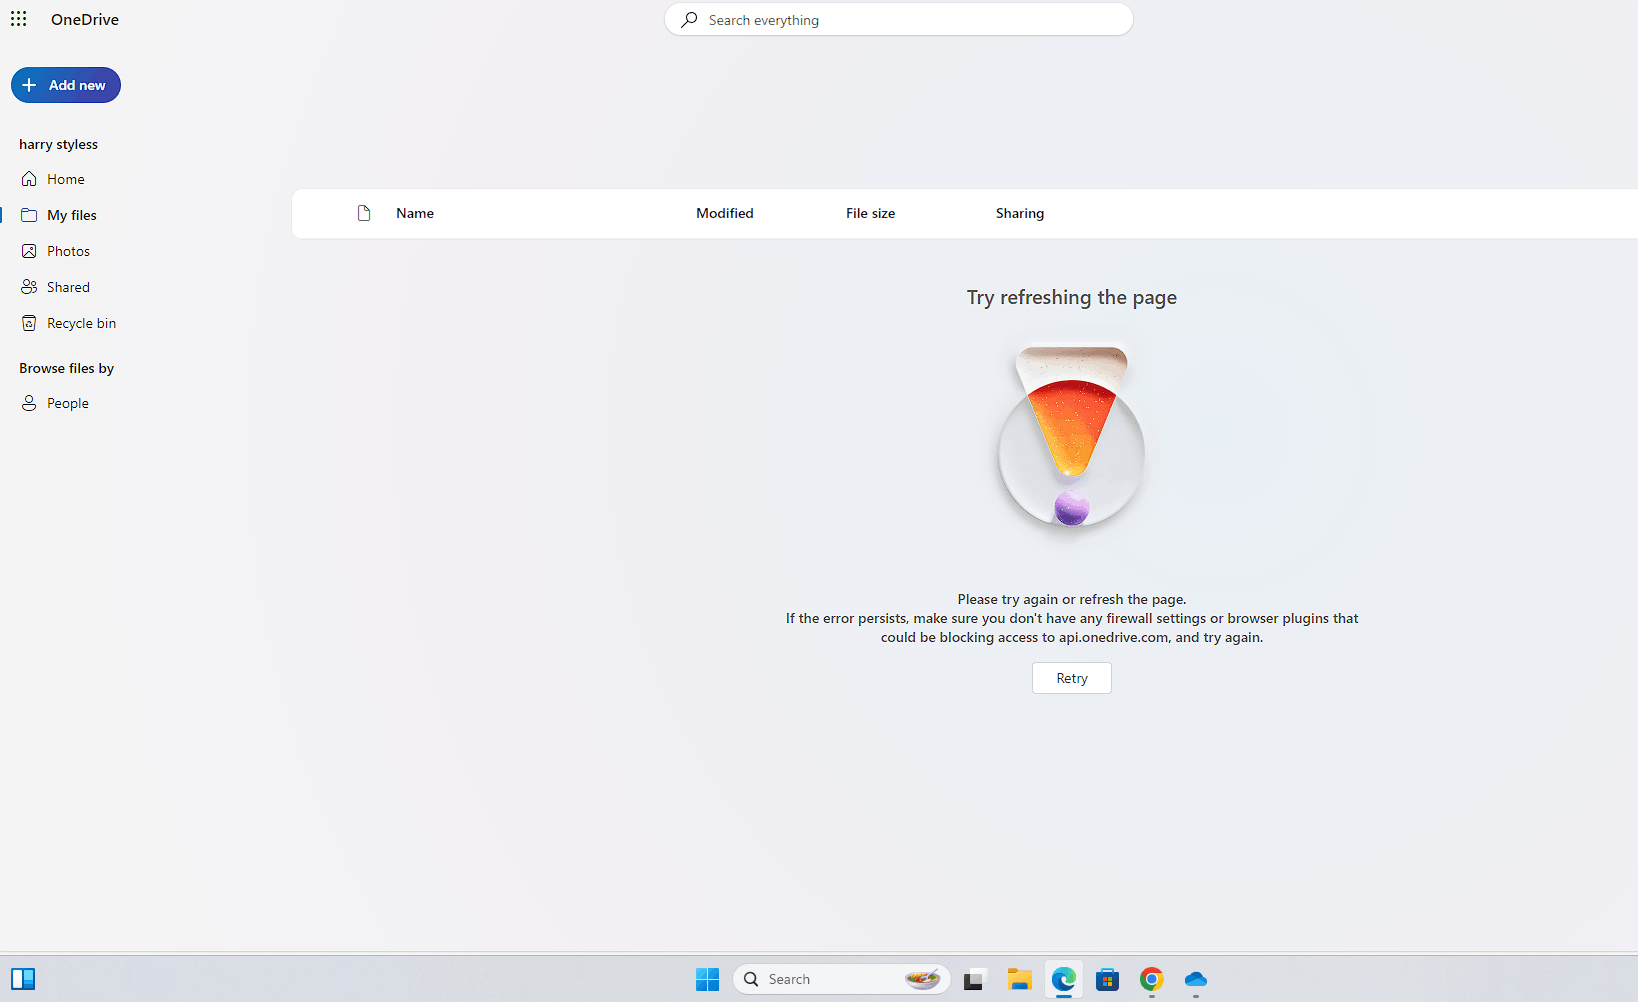Viewport: 1638px width, 1002px height.
Task: Click the Recycle bin icon
Action: tap(29, 323)
